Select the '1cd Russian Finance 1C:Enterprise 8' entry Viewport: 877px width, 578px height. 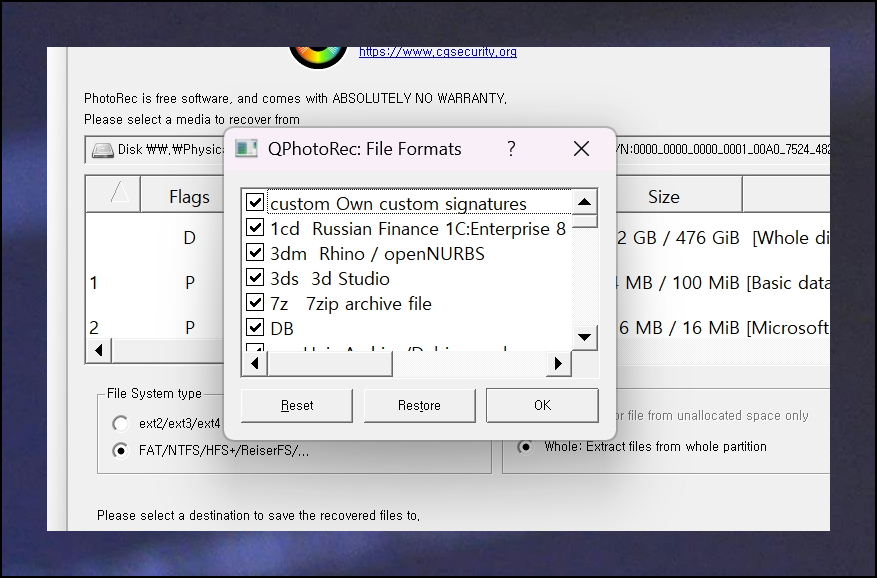coord(418,229)
